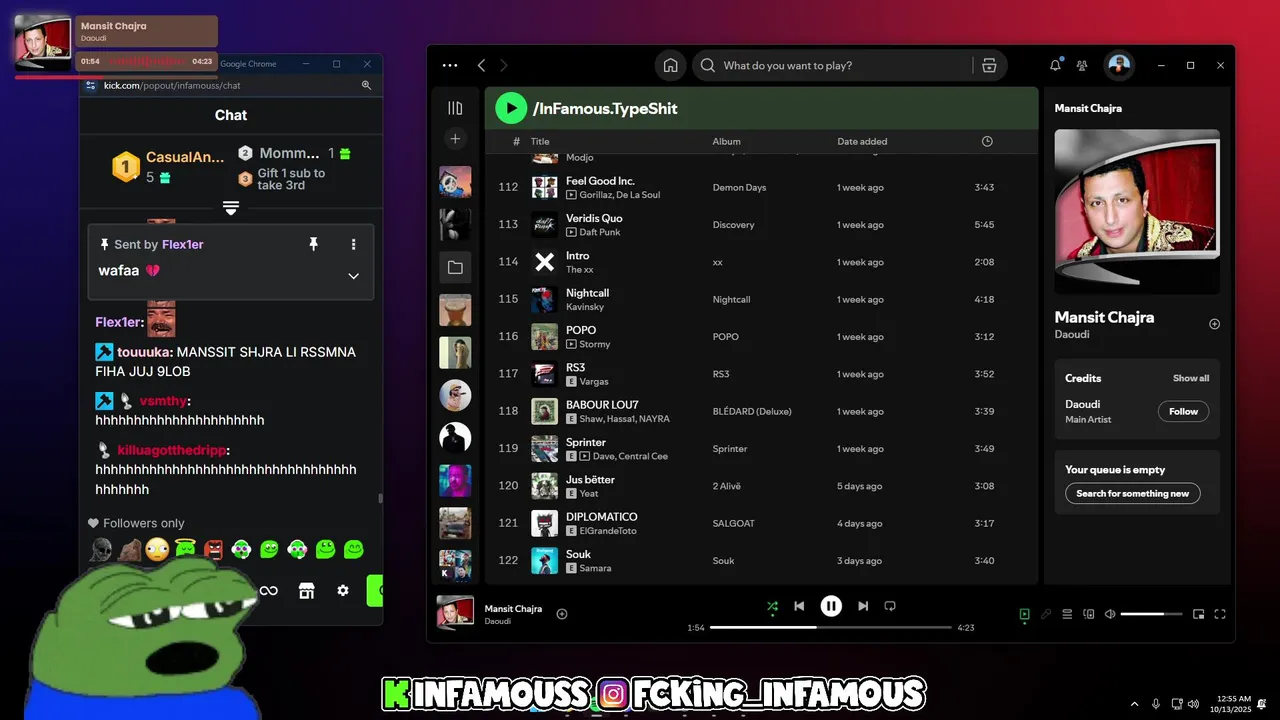Click Search for something new

click(1132, 493)
